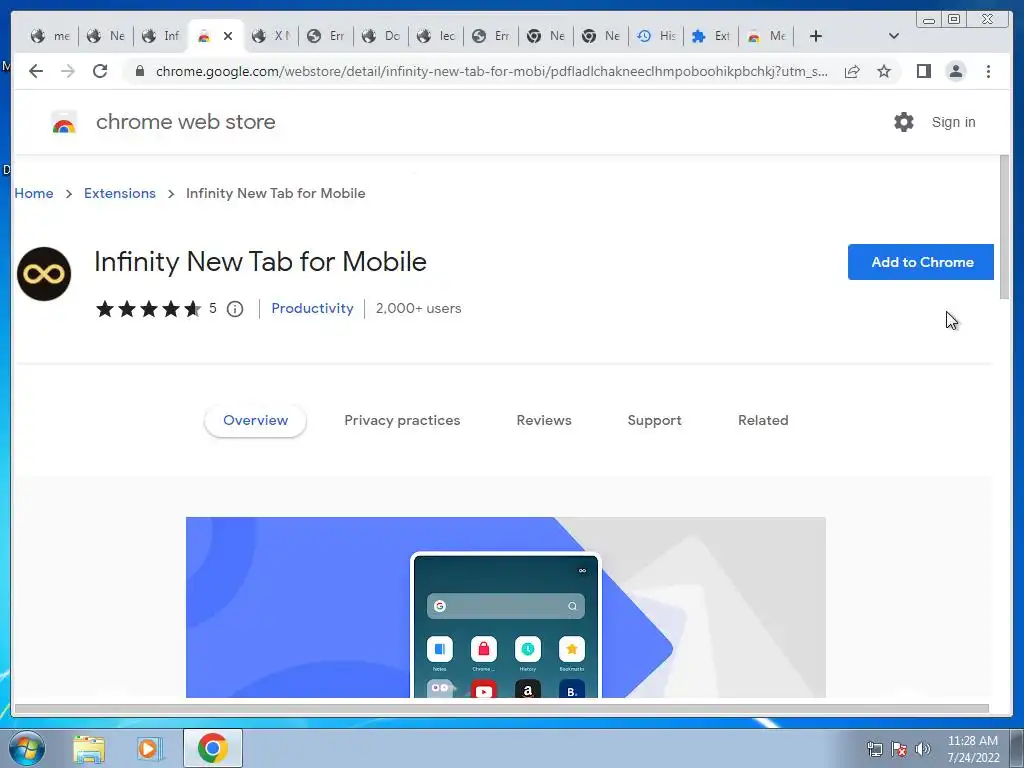Click the Infinity extension logo
This screenshot has height=768, width=1024.
[x=44, y=274]
